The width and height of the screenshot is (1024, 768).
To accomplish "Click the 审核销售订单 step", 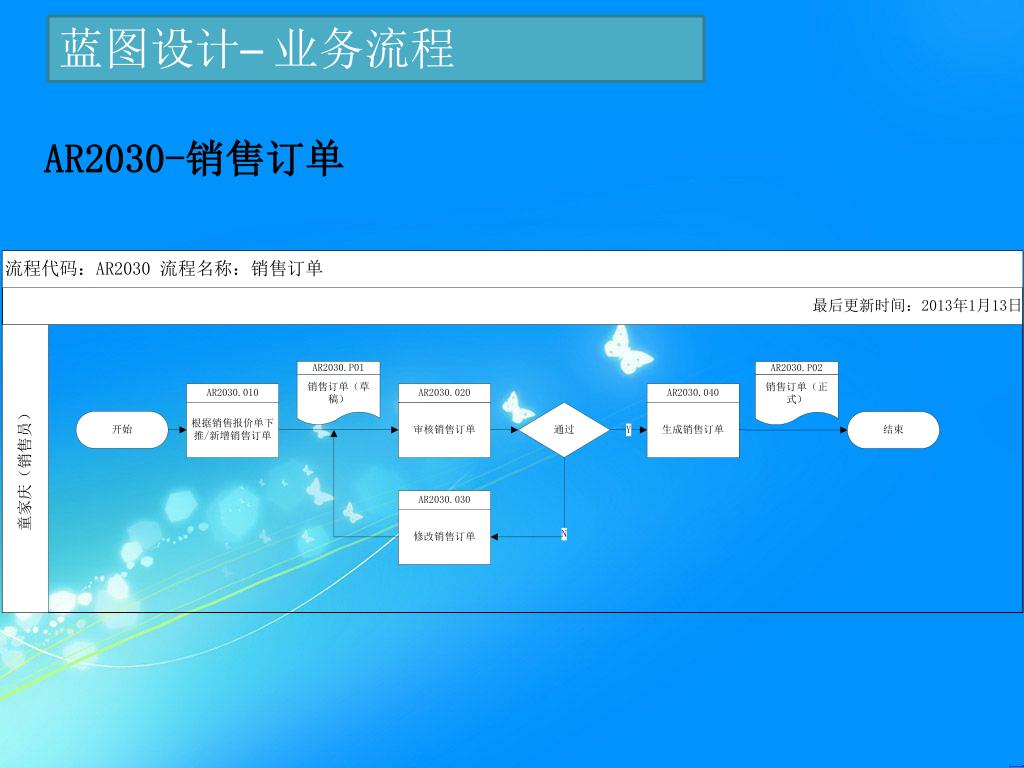I will [x=444, y=430].
